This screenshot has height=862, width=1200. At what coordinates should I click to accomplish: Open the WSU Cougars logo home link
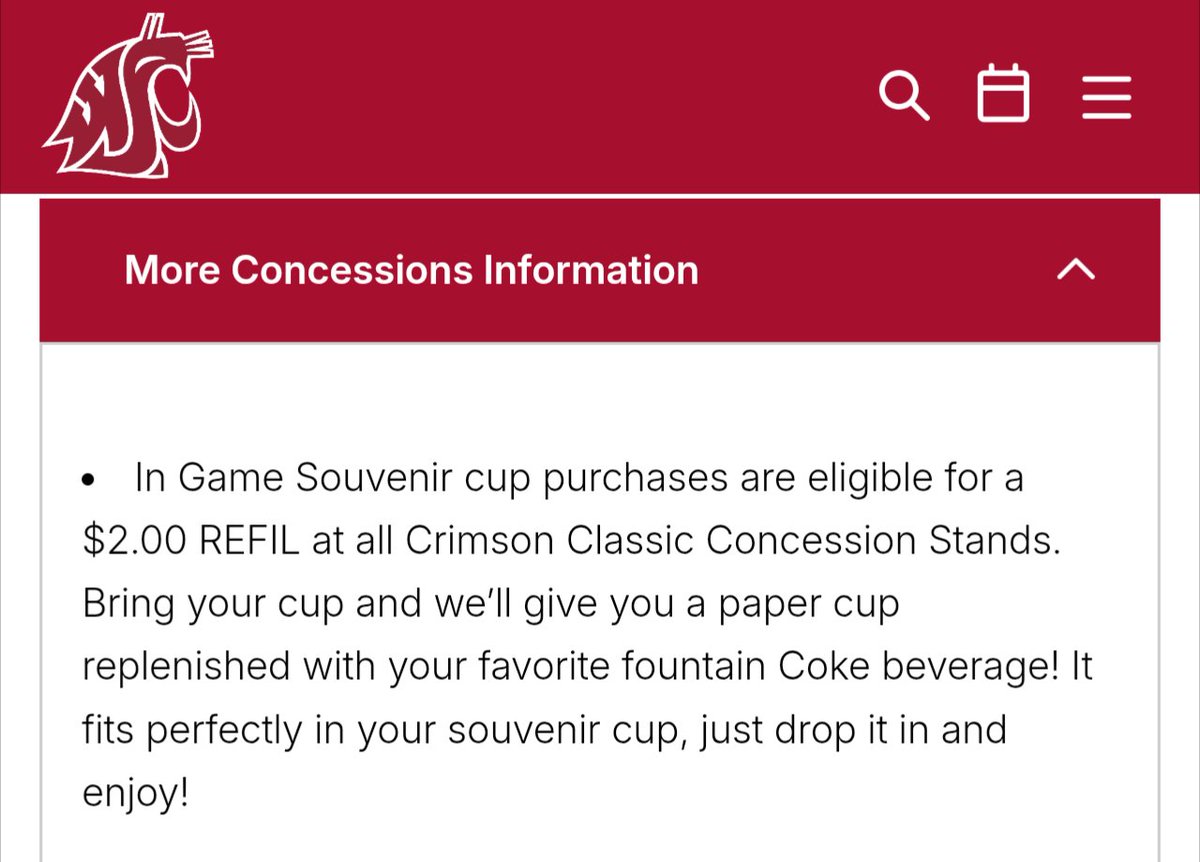(x=125, y=96)
